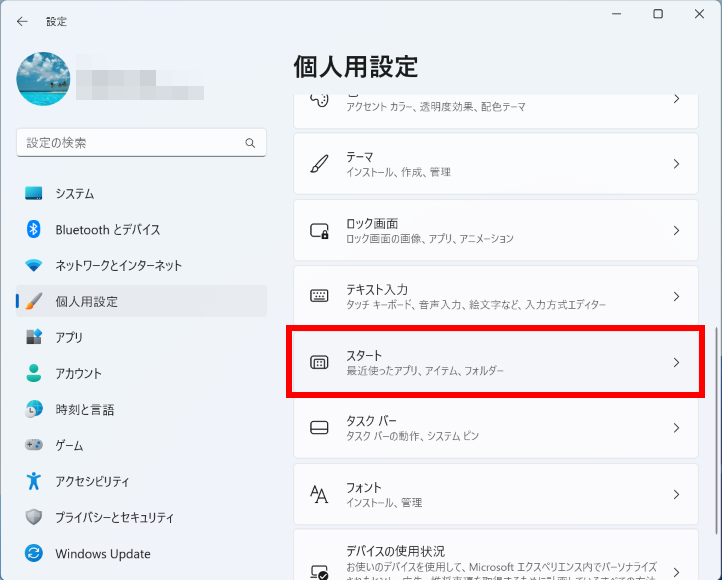Select システム in the sidebar
722x580 pixels.
(141, 193)
